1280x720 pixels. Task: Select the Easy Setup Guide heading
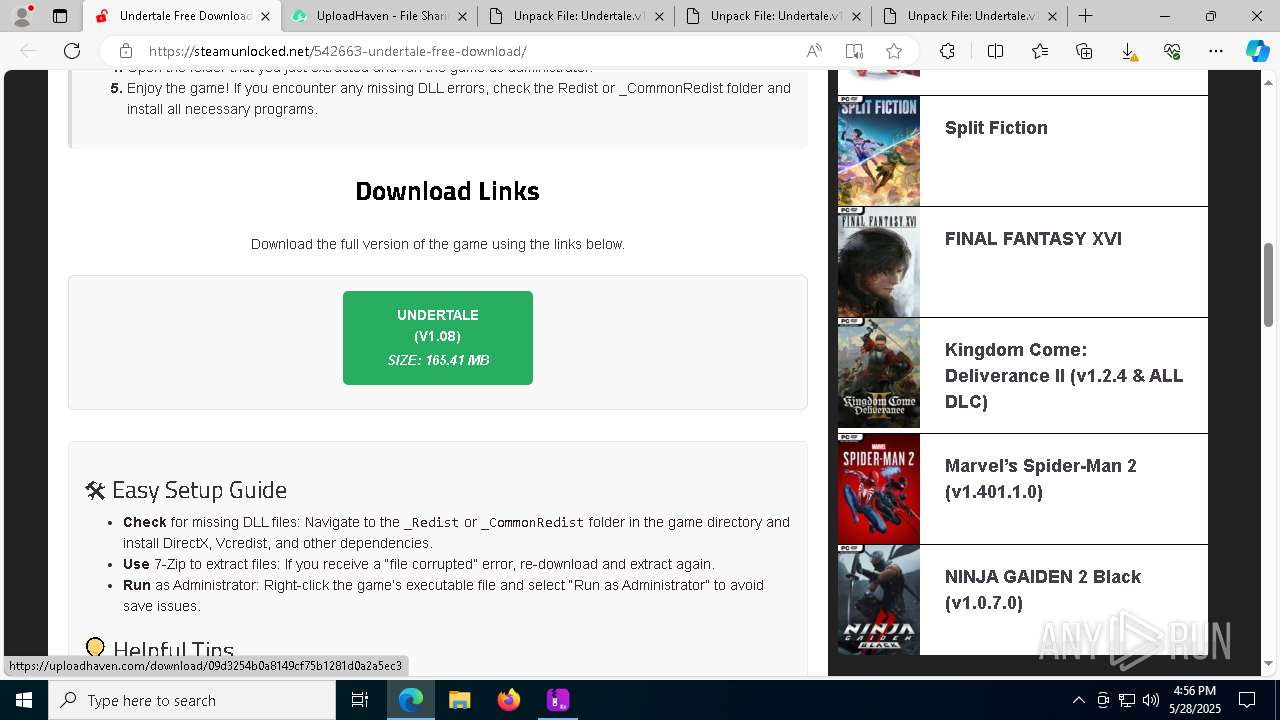[186, 490]
